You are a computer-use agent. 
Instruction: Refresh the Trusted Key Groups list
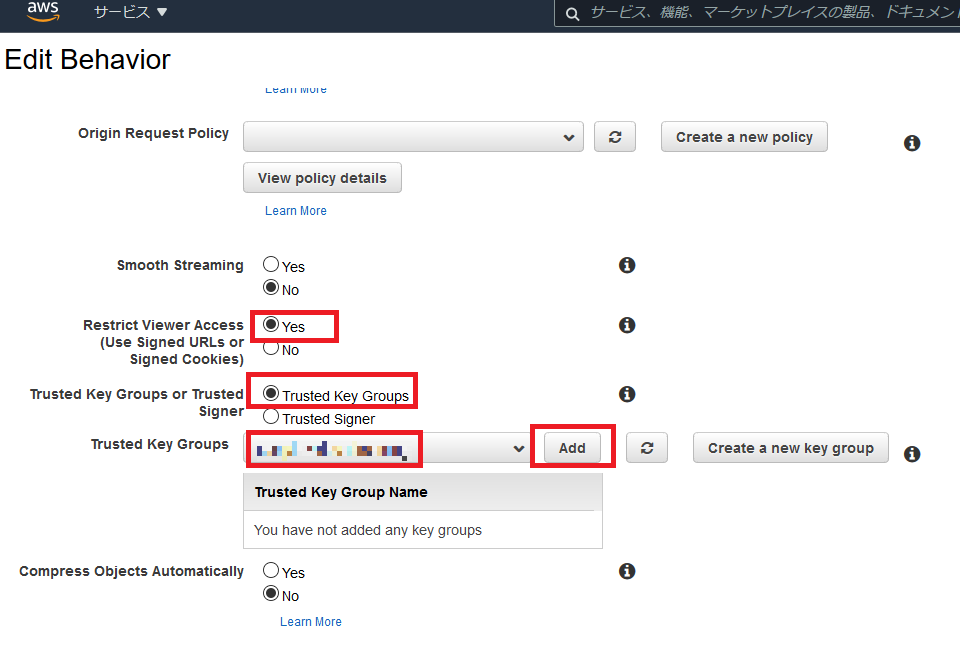point(647,448)
